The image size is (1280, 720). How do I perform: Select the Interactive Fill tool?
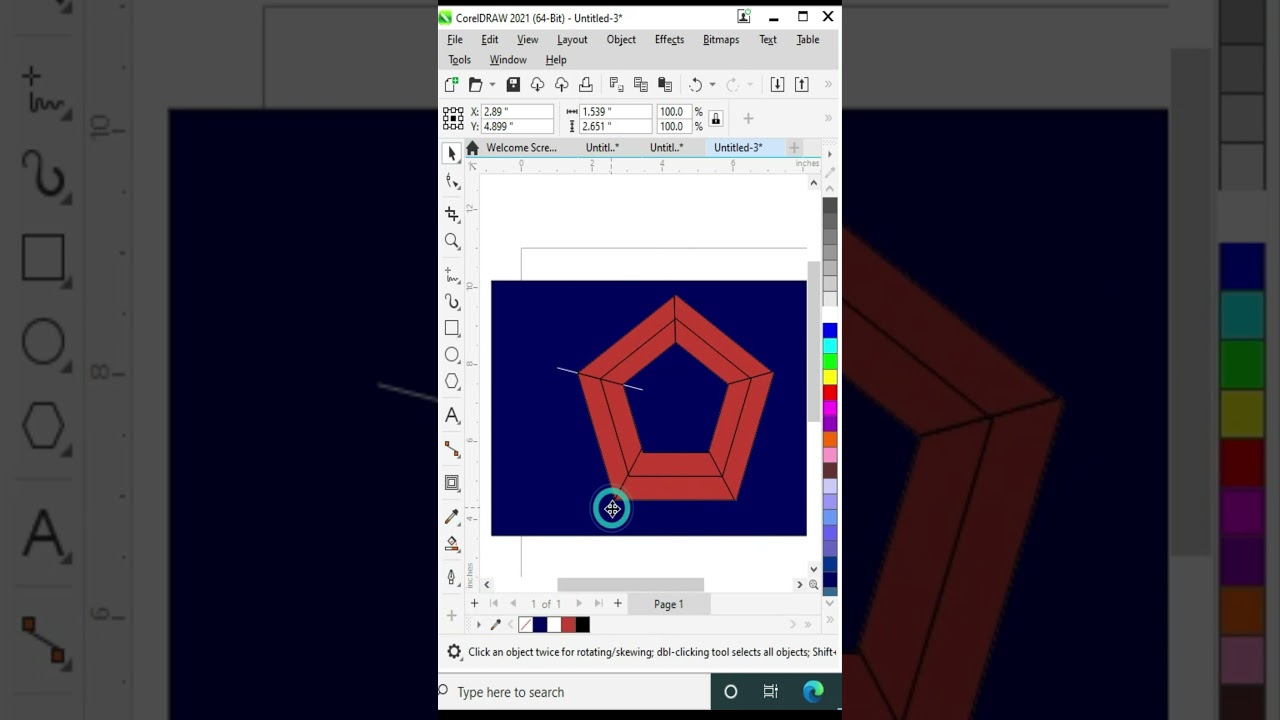tap(452, 544)
